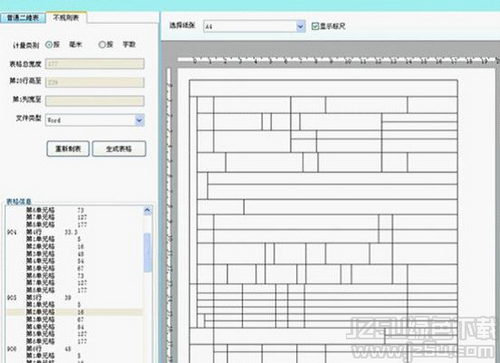Select the 不规则表 tab

click(66, 17)
